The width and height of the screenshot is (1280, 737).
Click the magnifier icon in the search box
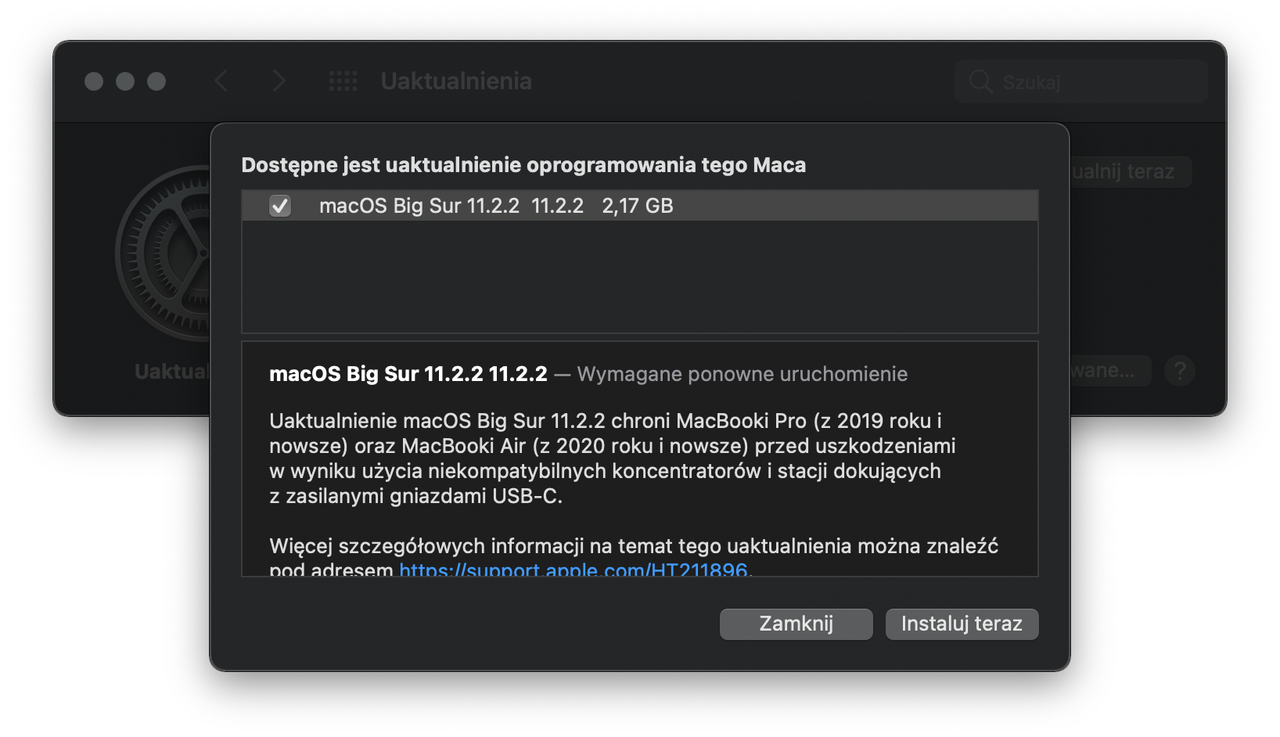click(981, 81)
